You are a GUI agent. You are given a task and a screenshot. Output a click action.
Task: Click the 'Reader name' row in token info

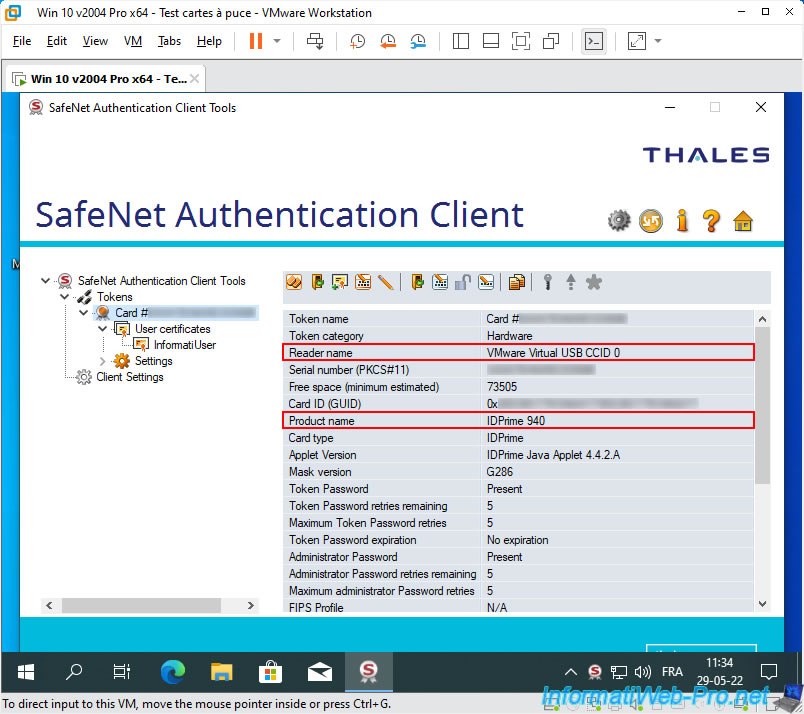click(518, 352)
